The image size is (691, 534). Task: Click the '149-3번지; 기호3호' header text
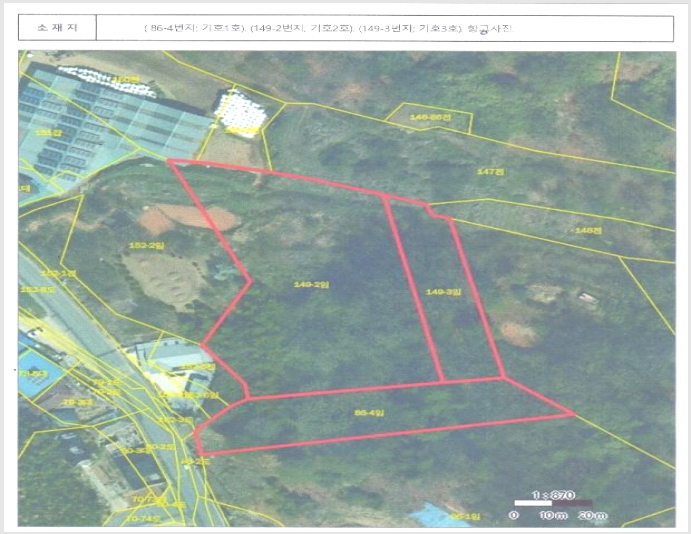[411, 29]
